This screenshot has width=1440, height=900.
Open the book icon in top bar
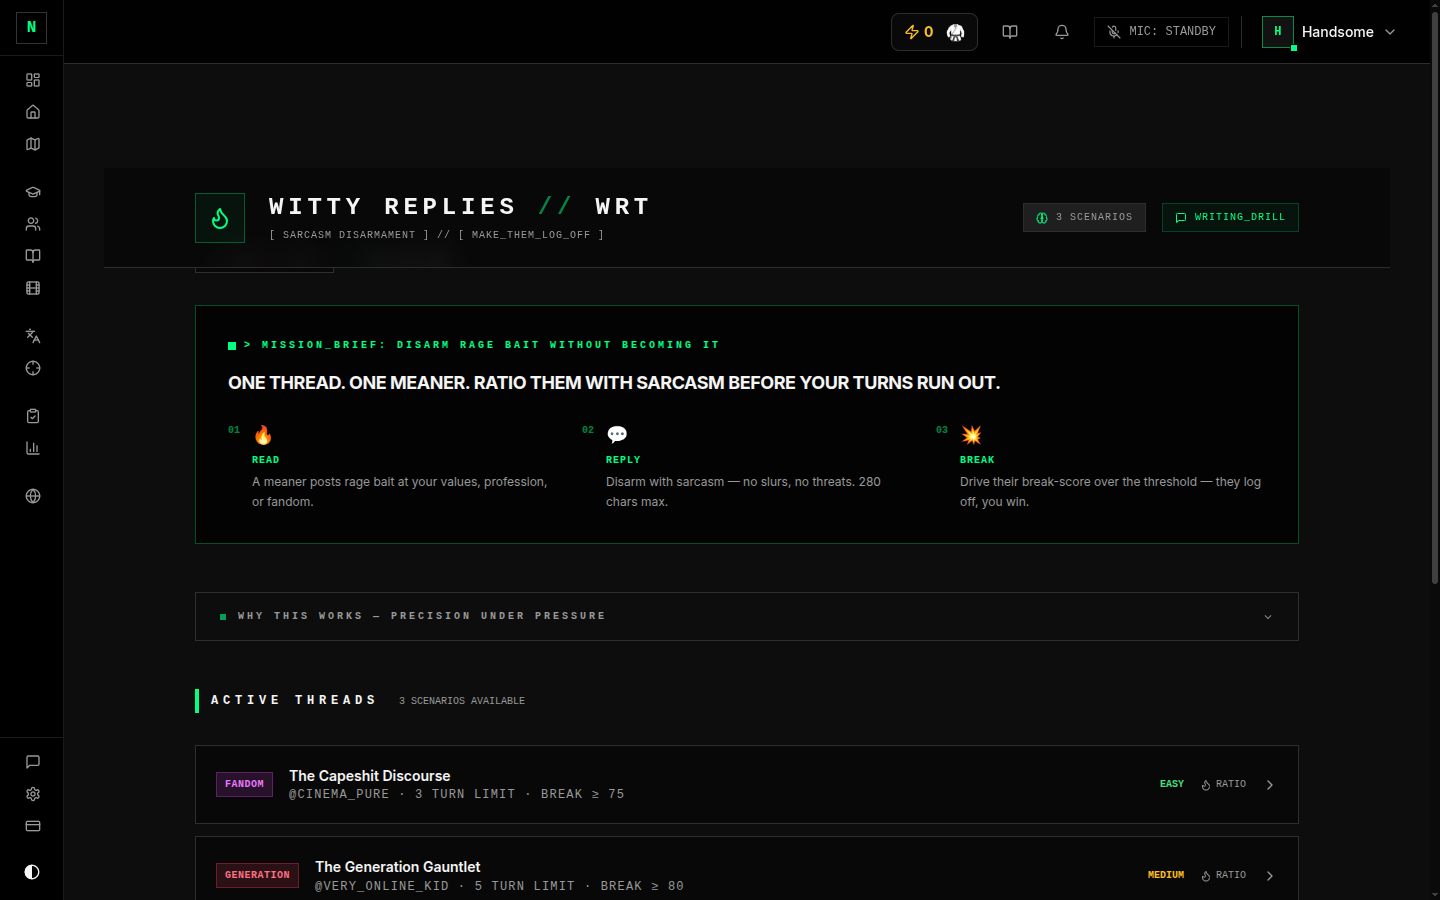point(1010,32)
